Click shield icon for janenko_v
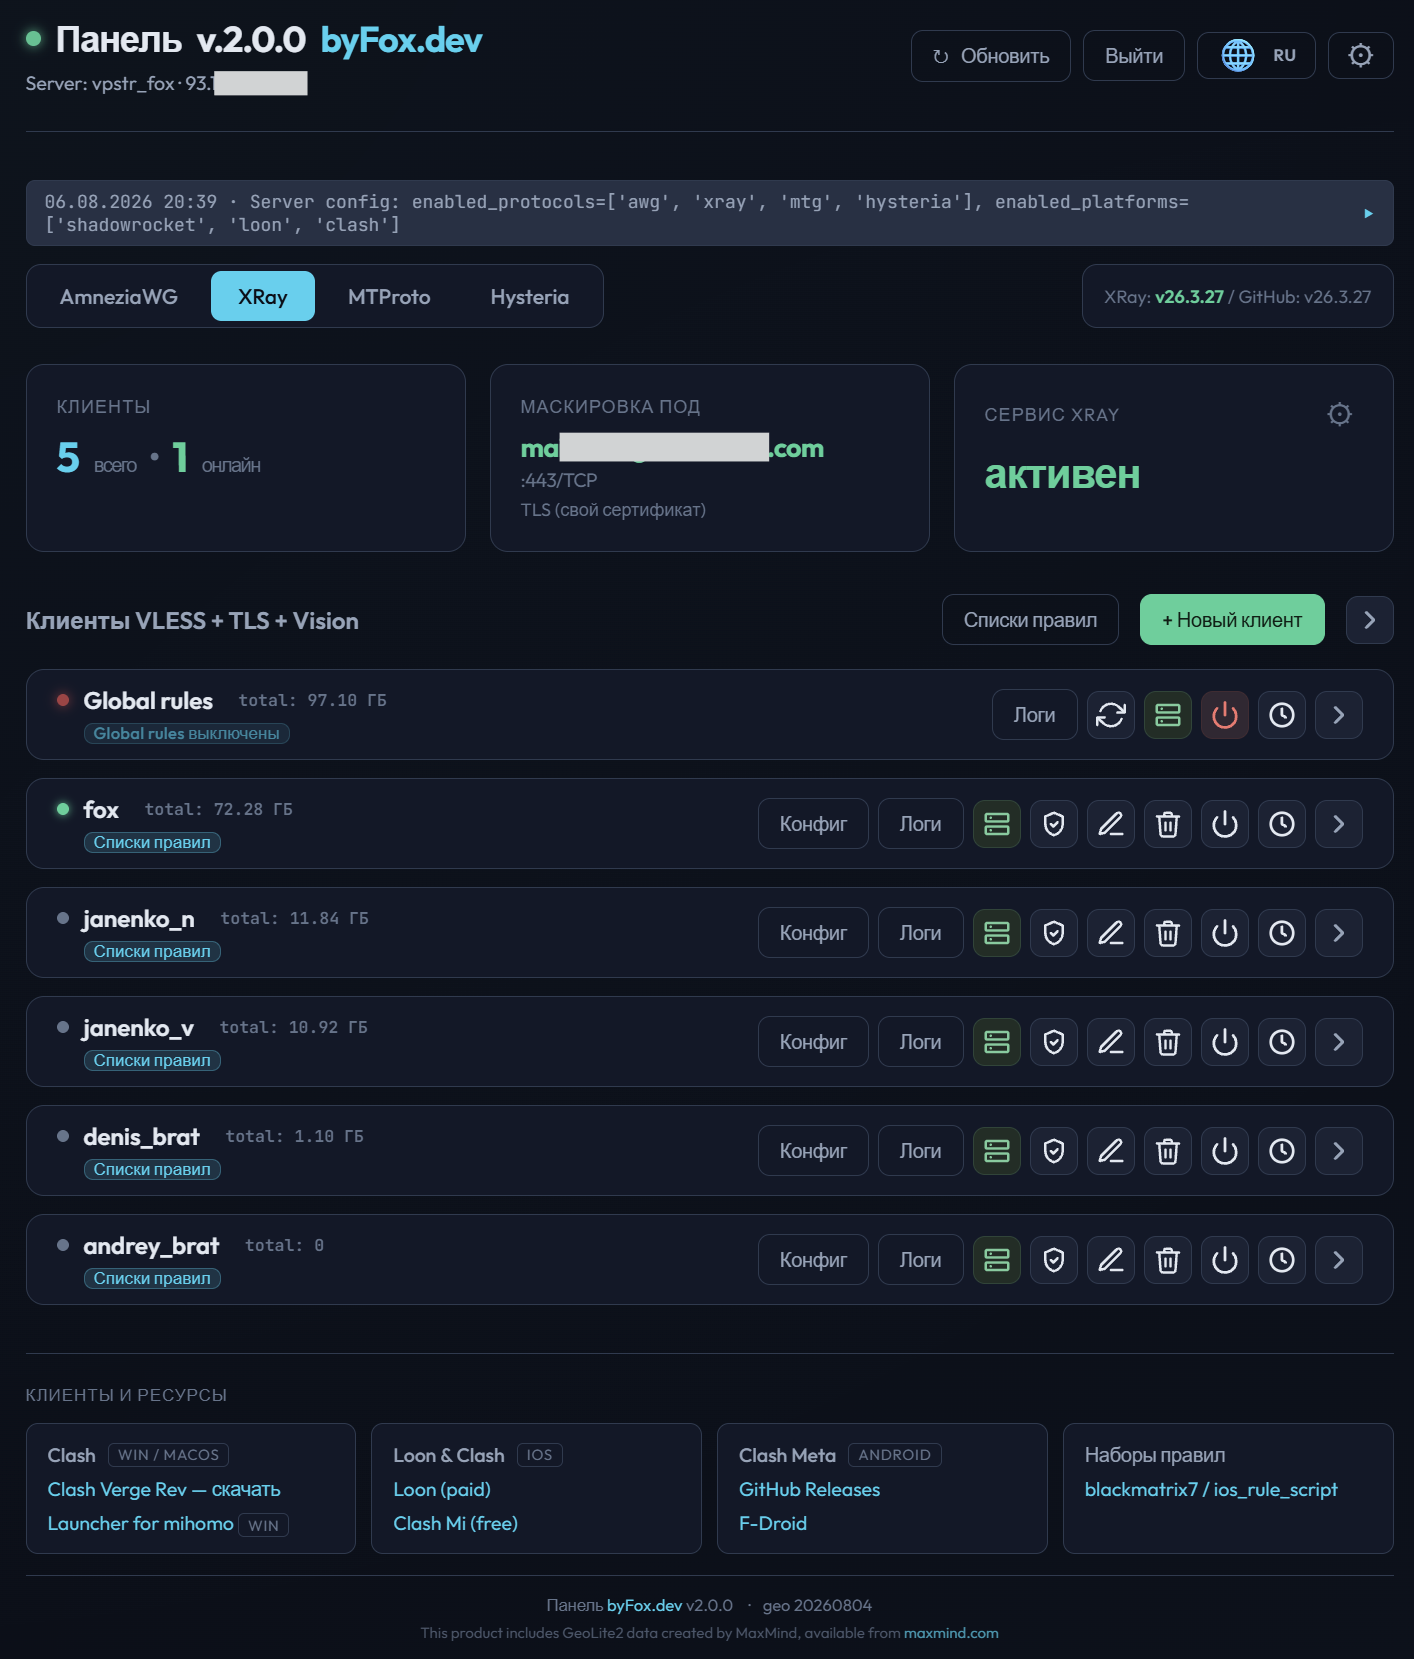The height and width of the screenshot is (1659, 1414). point(1054,1042)
